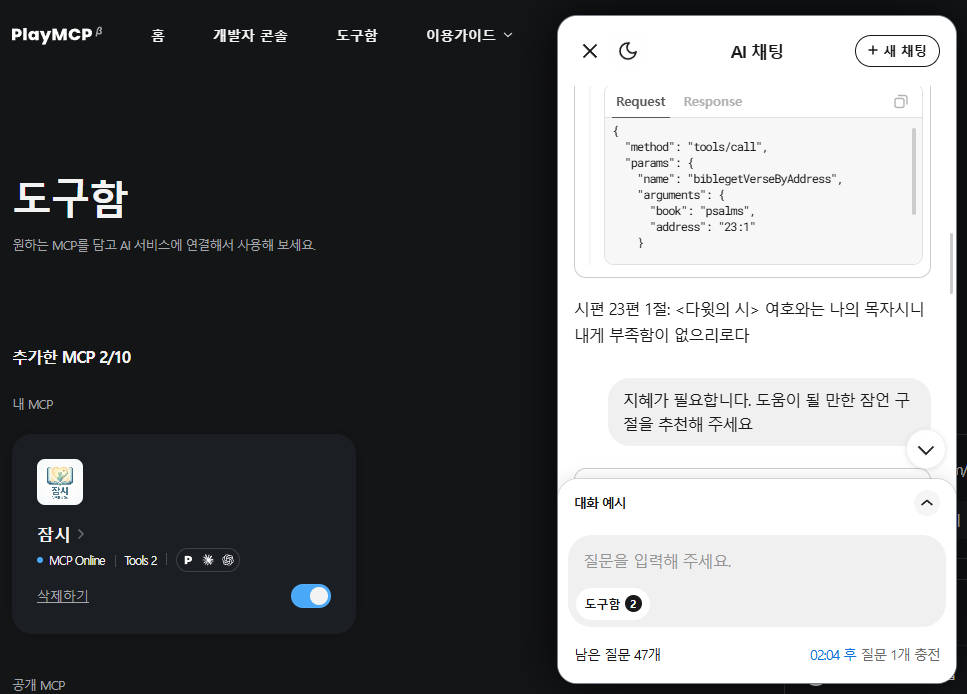The height and width of the screenshot is (694, 967).
Task: Click the Tools 2 label
Action: coord(141,560)
